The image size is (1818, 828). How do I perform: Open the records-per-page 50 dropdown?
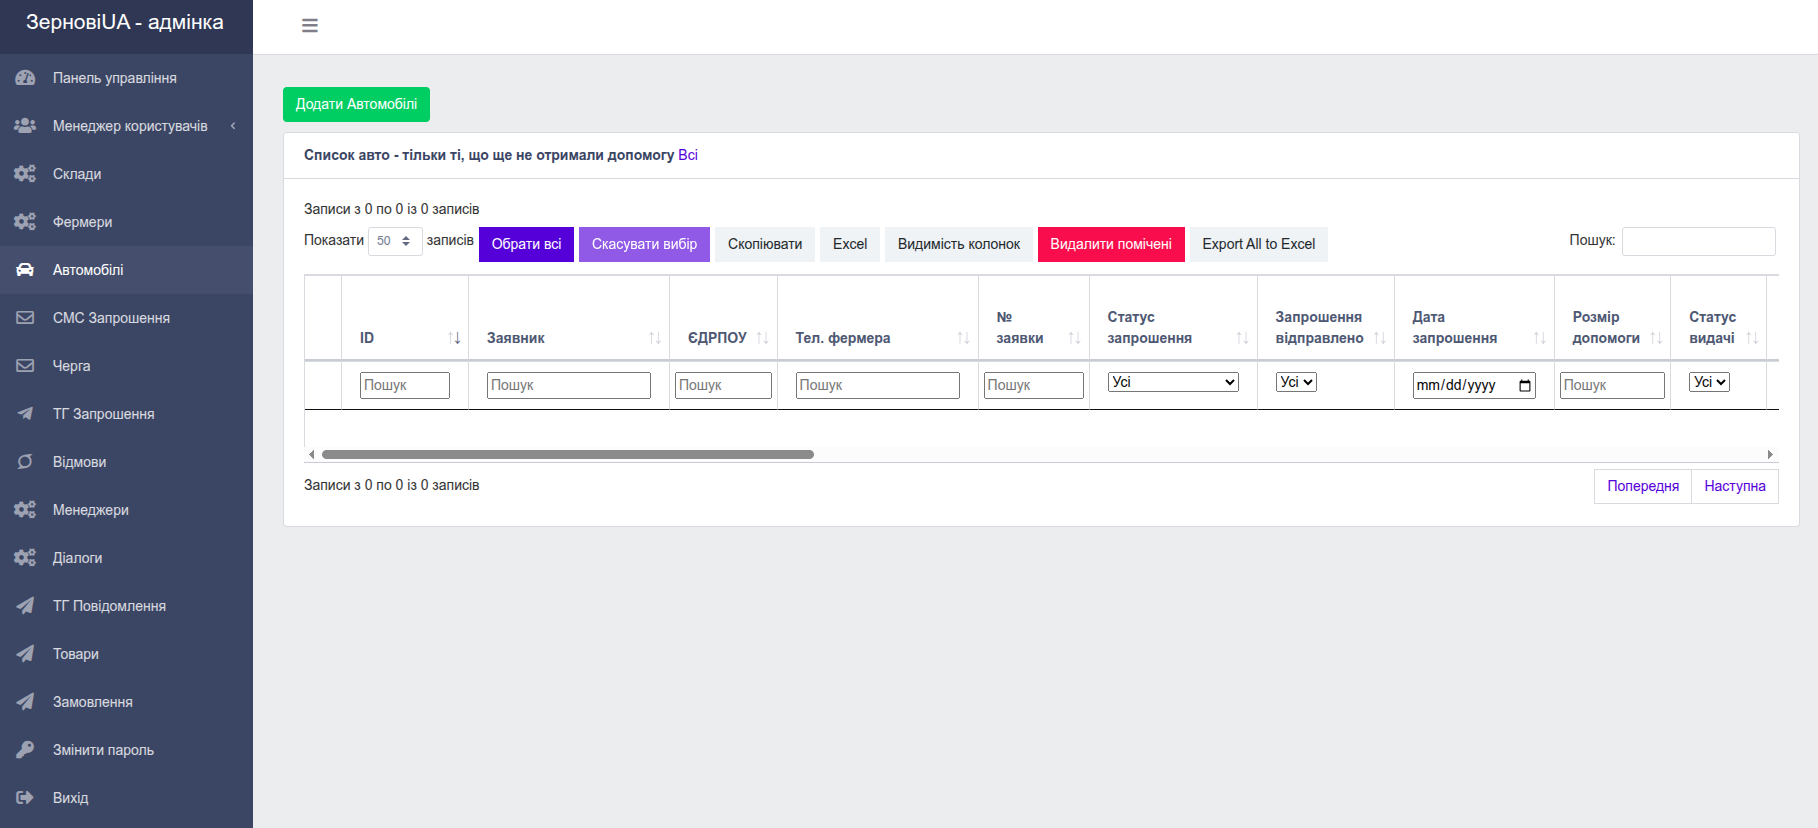(x=395, y=241)
